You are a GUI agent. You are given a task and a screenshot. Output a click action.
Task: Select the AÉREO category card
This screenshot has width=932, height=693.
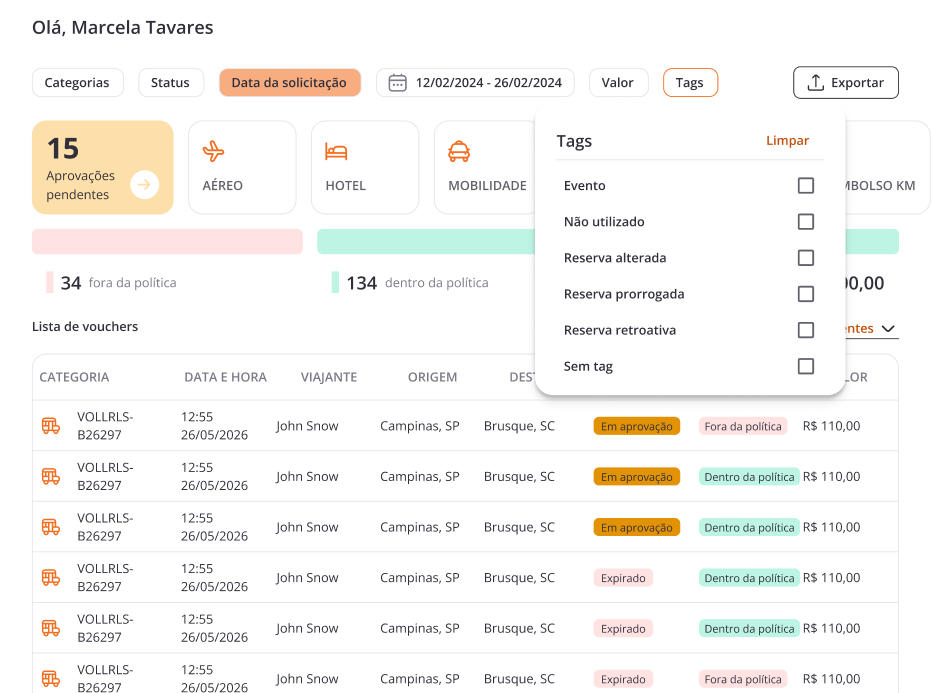pyautogui.click(x=242, y=167)
